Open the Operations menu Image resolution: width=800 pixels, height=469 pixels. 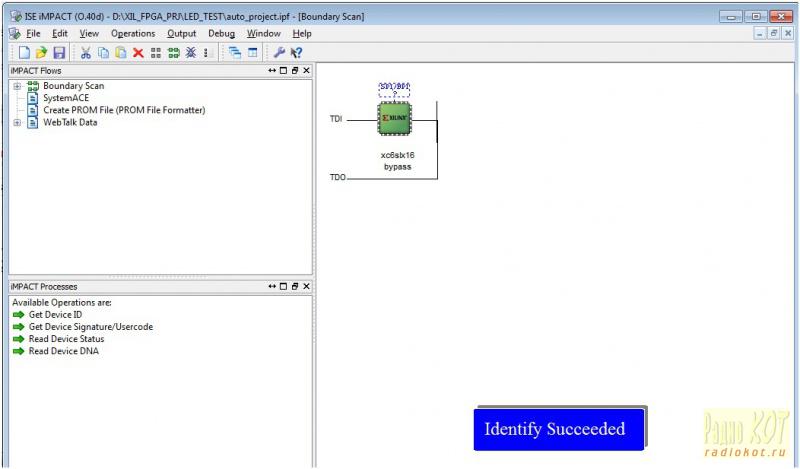point(133,33)
